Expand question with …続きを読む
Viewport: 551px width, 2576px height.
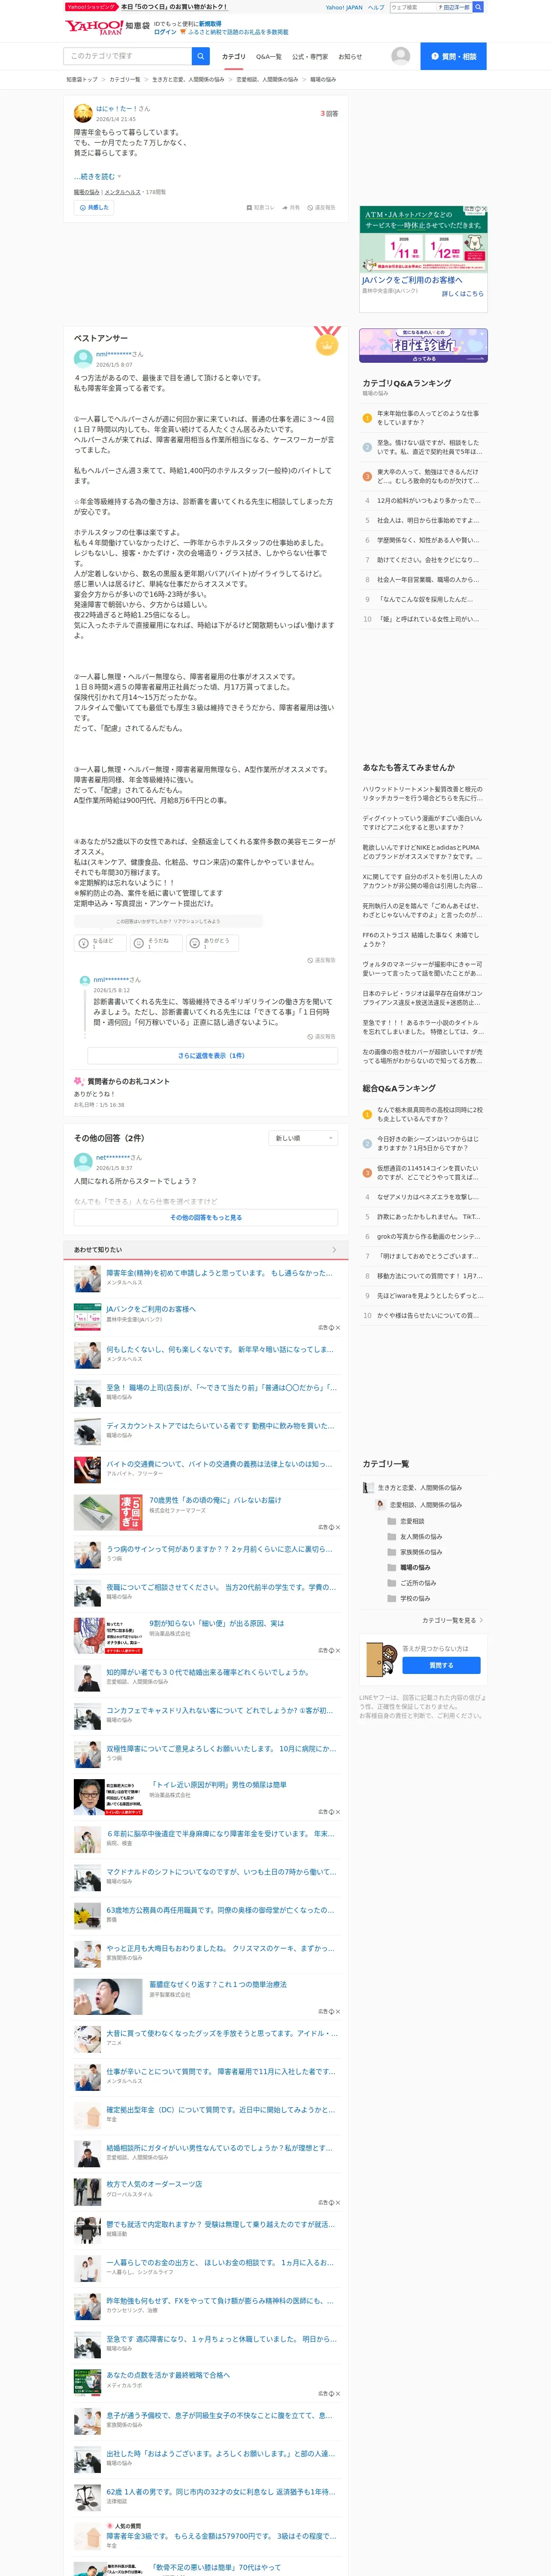[97, 177]
